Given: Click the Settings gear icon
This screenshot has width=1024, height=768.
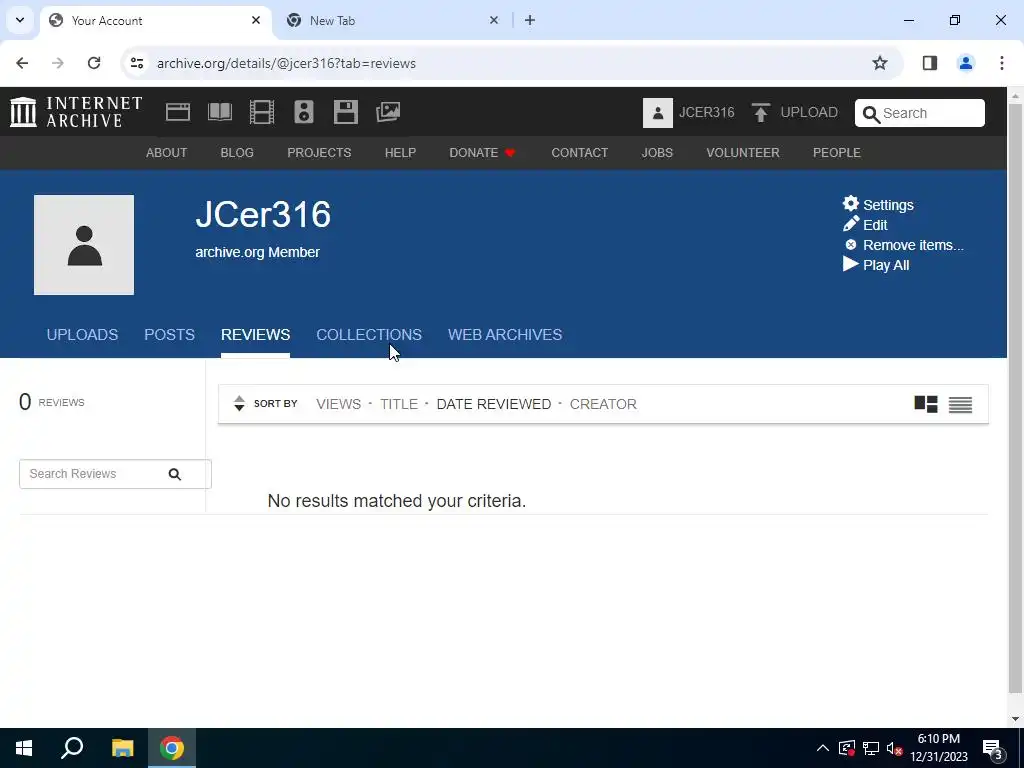Looking at the screenshot, I should pos(850,204).
